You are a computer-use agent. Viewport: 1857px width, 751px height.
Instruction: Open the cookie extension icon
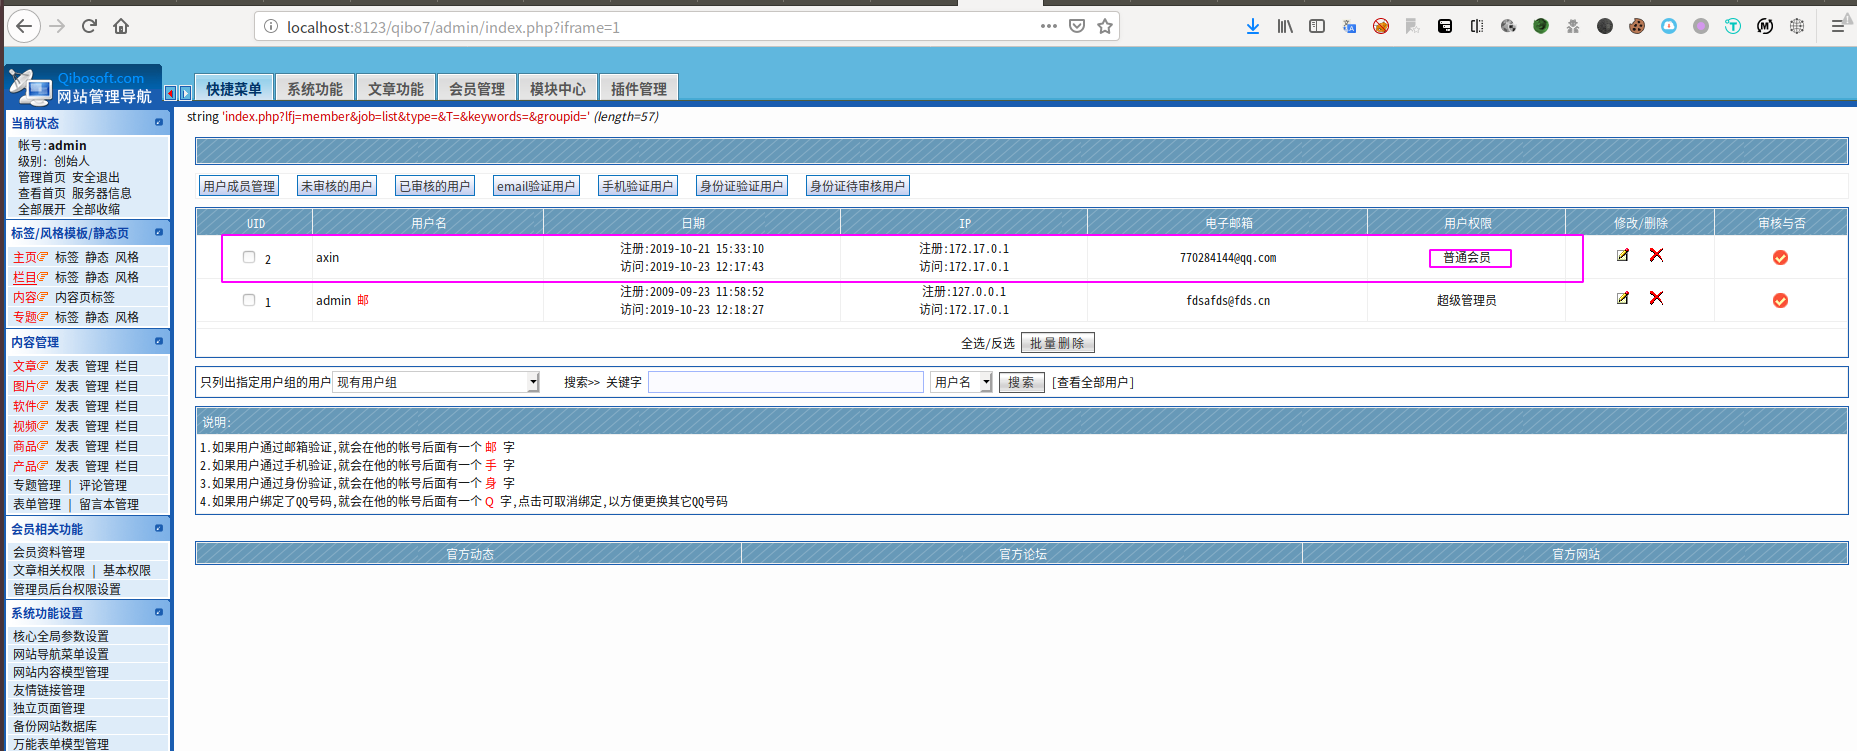1637,26
